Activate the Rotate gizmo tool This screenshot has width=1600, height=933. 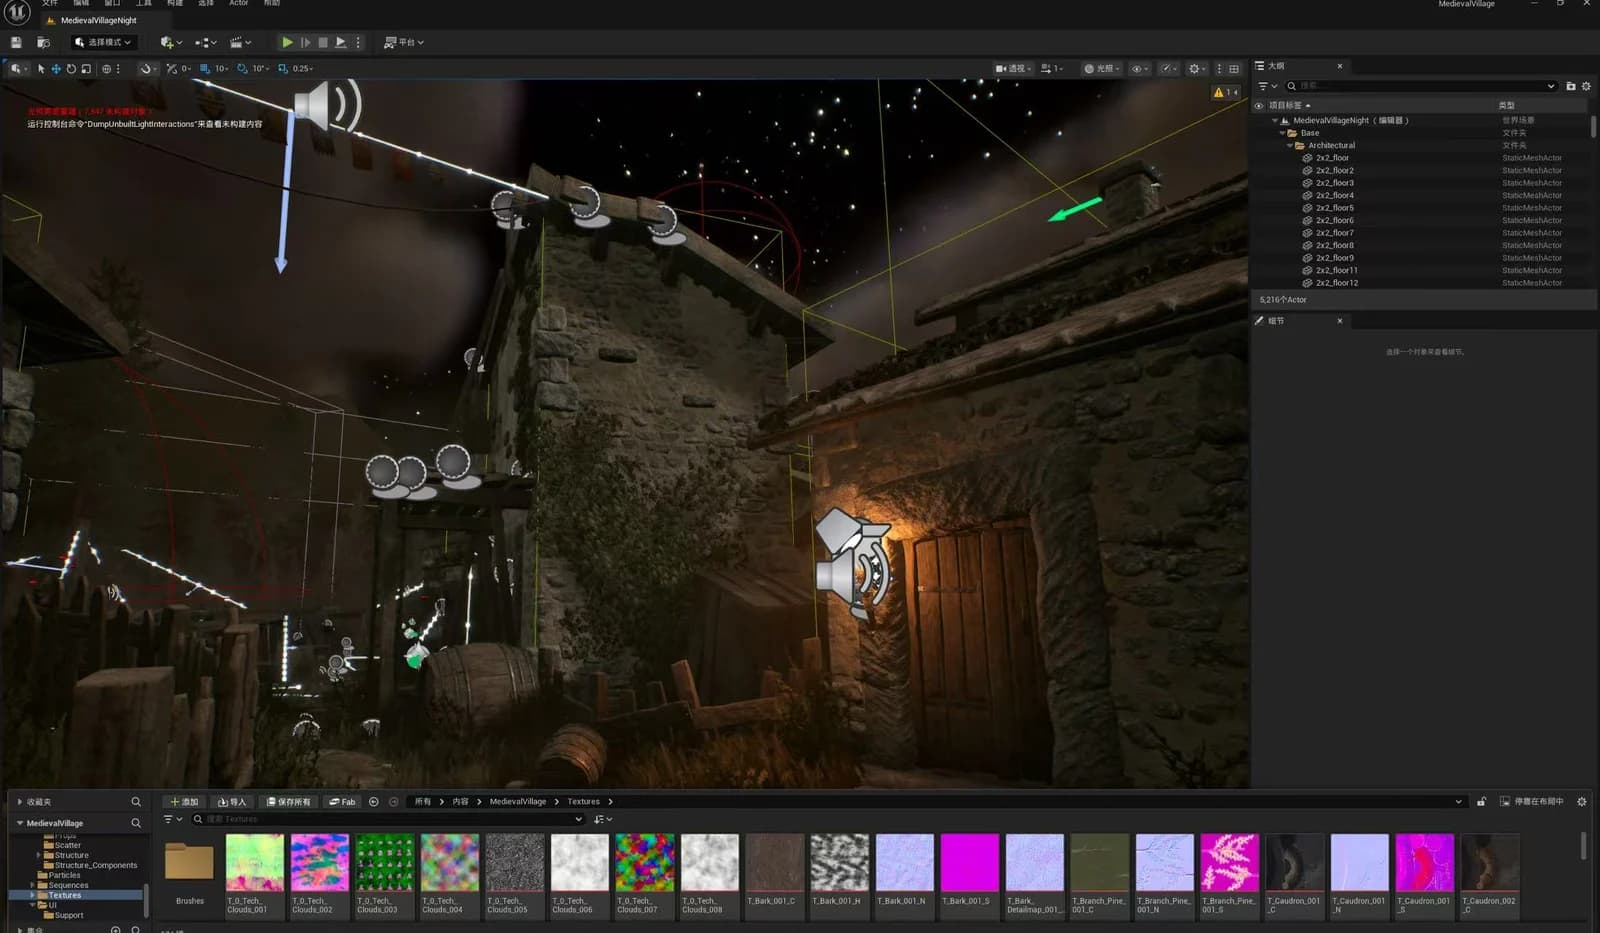[71, 69]
